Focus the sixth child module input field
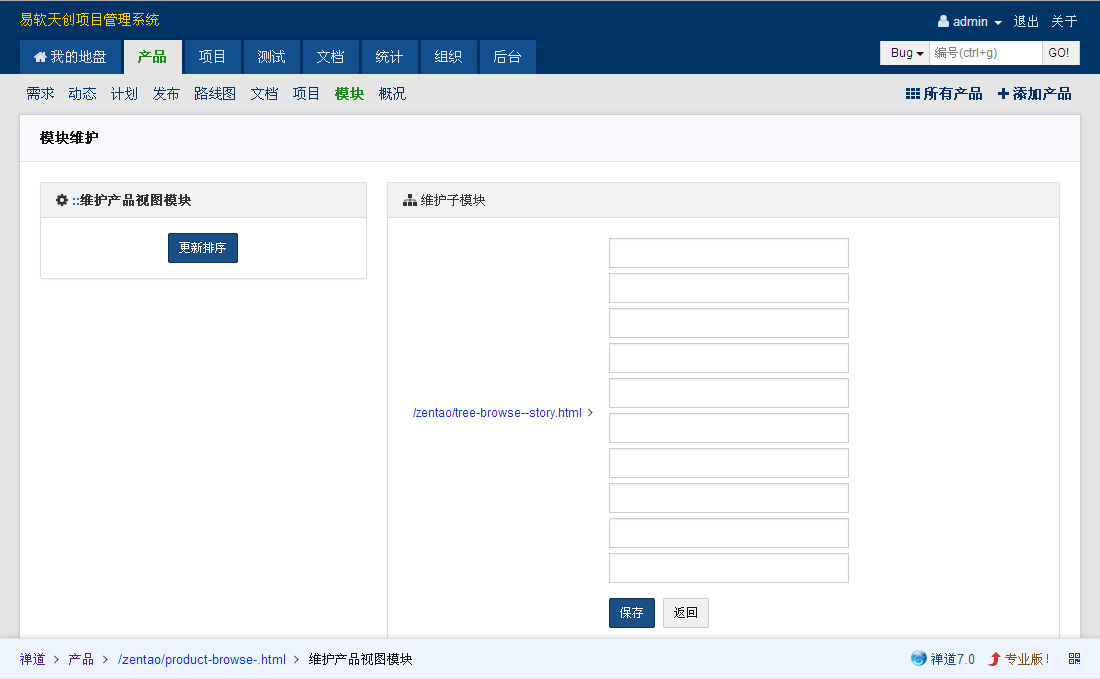Viewport: 1100px width, 679px height. [x=729, y=428]
